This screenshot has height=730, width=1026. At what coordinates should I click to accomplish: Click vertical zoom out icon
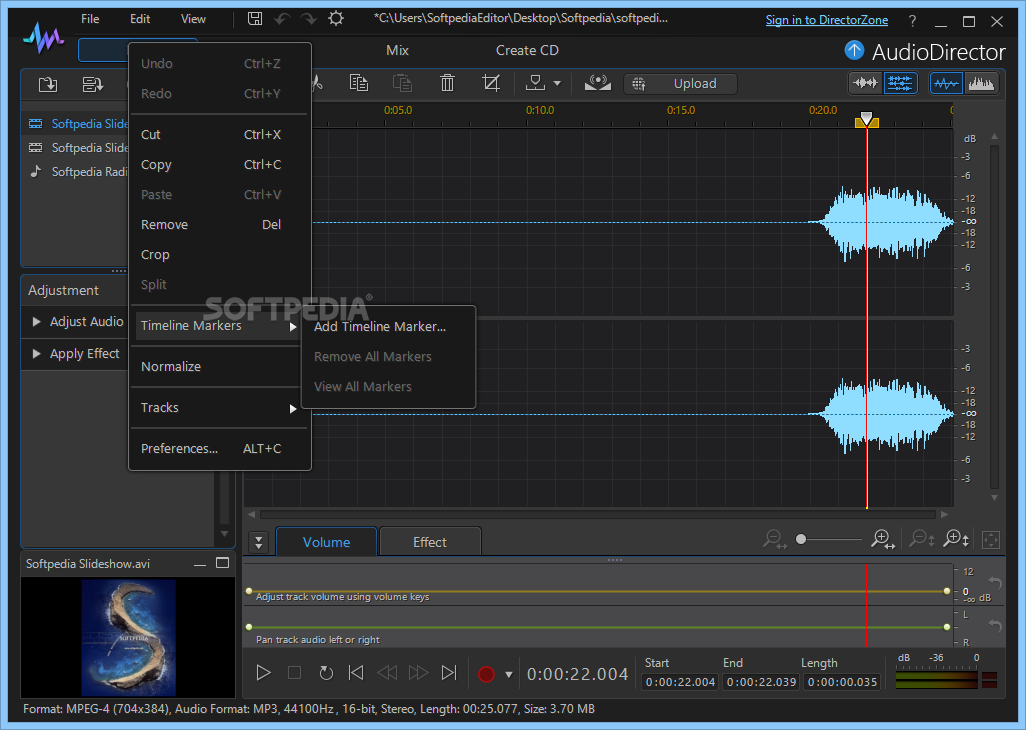coord(922,540)
